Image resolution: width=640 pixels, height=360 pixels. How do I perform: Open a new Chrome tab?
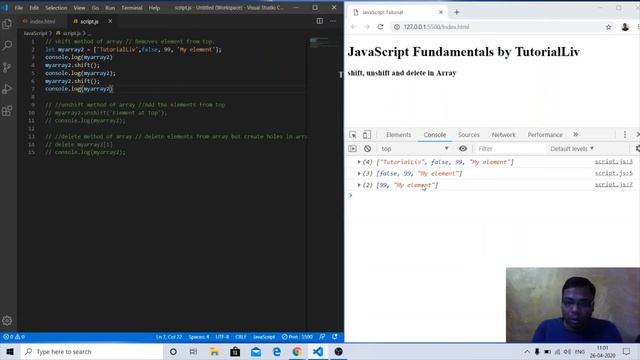pos(457,12)
